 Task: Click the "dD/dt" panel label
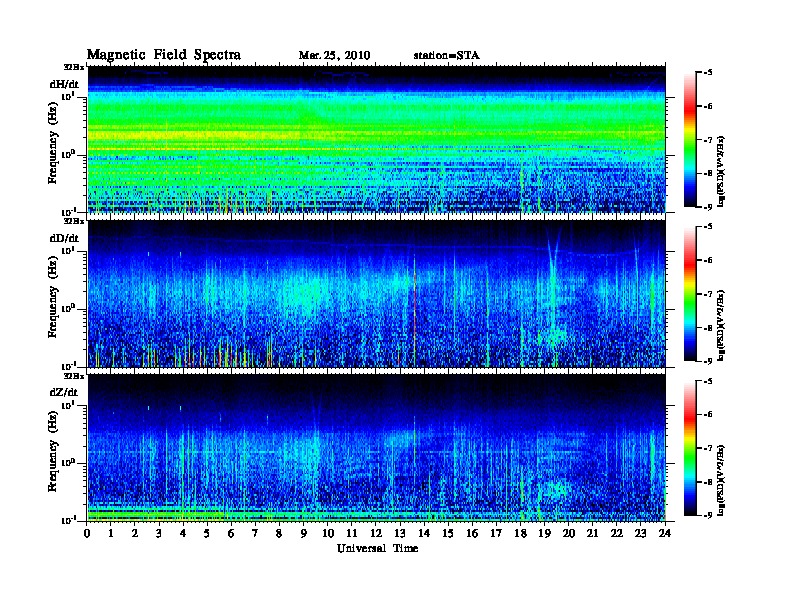pyautogui.click(x=64, y=238)
